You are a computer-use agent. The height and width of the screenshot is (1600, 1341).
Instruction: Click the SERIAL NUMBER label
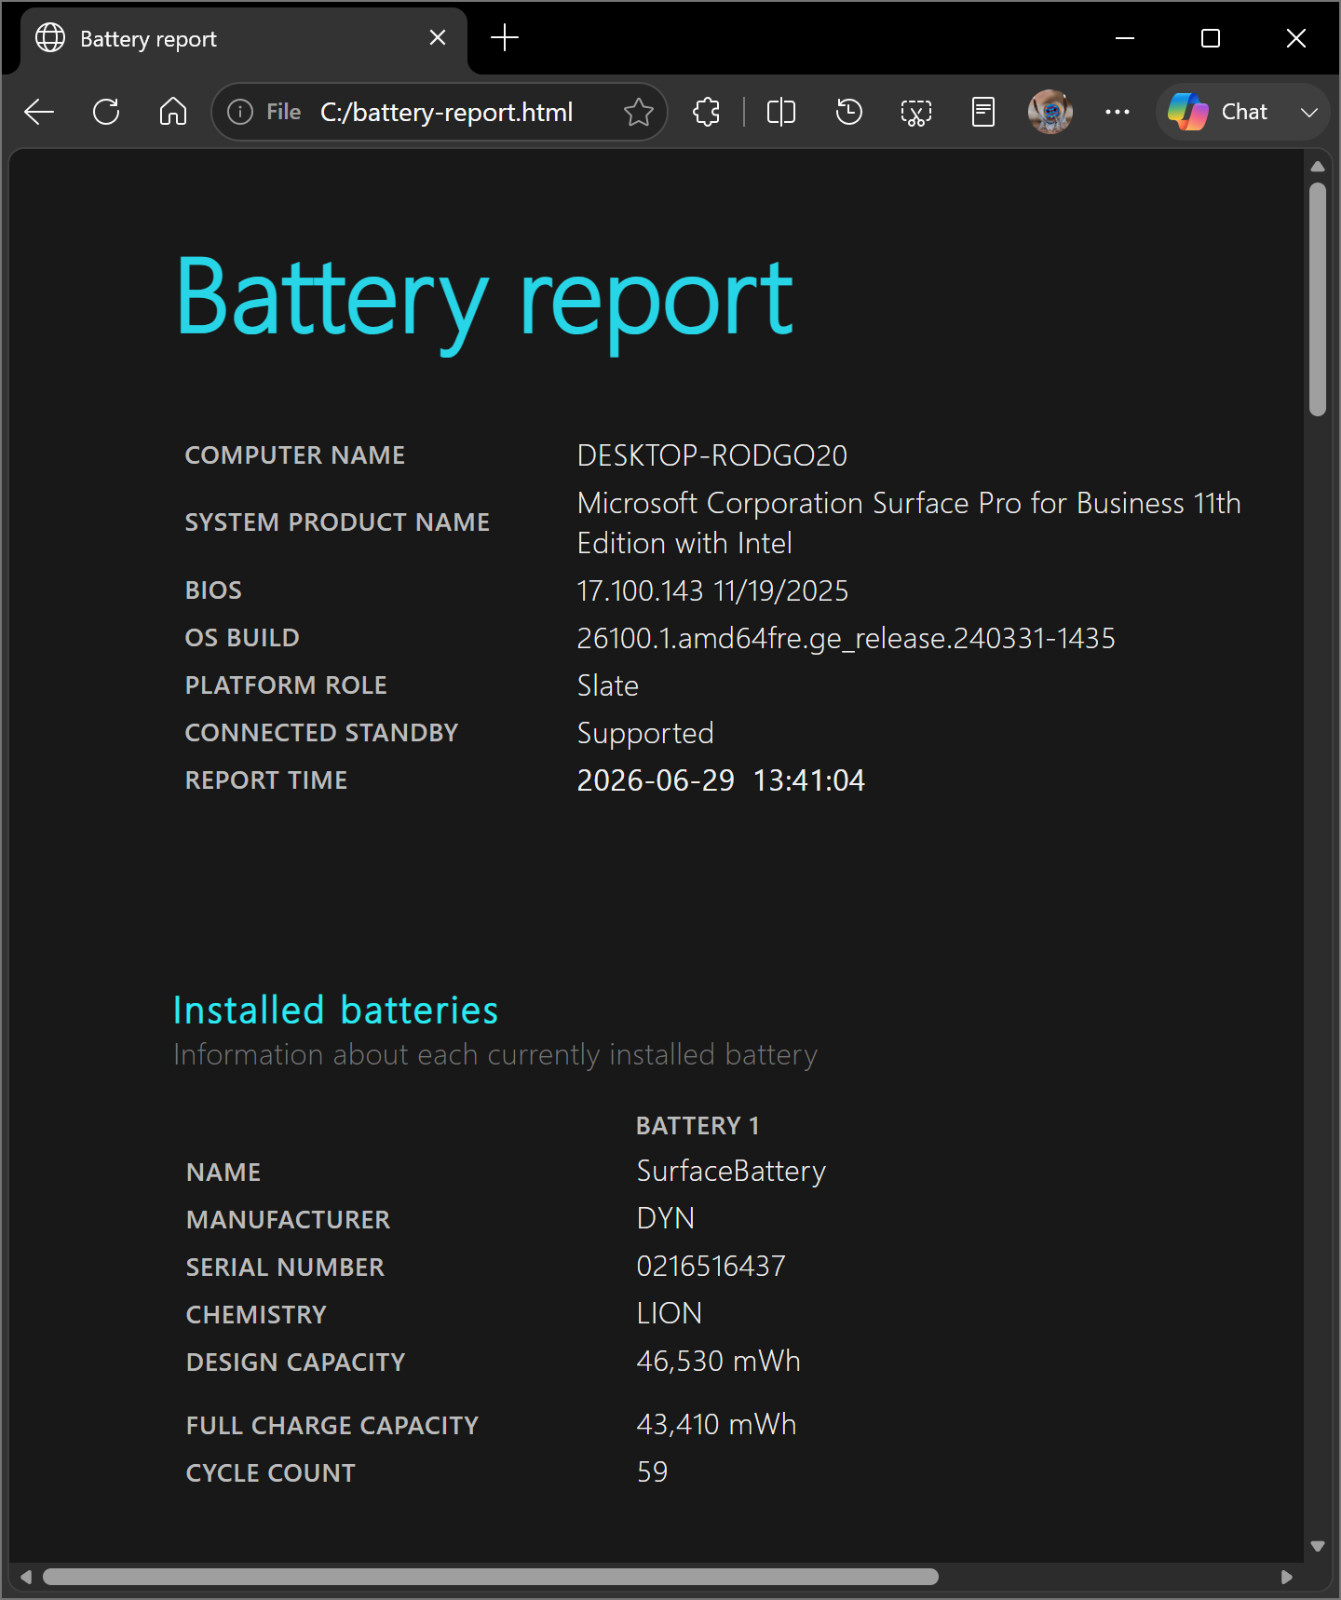[285, 1268]
